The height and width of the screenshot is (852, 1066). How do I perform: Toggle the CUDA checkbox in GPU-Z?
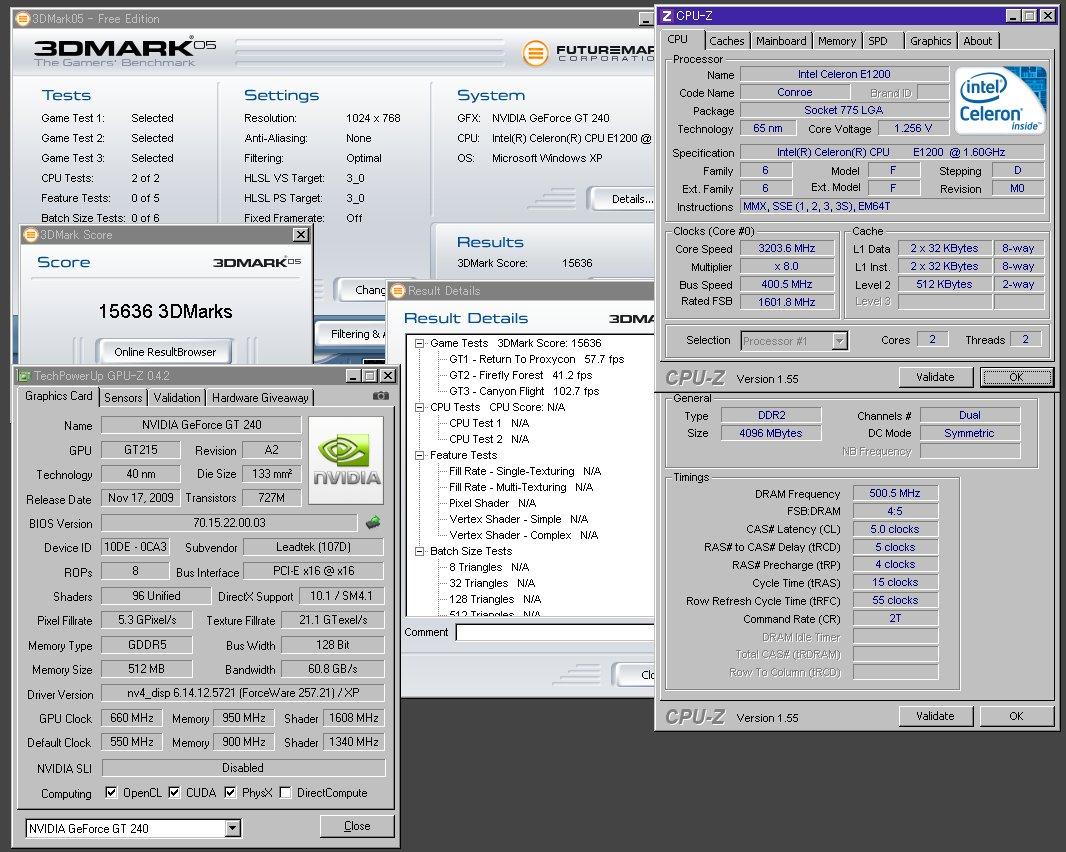(x=175, y=792)
